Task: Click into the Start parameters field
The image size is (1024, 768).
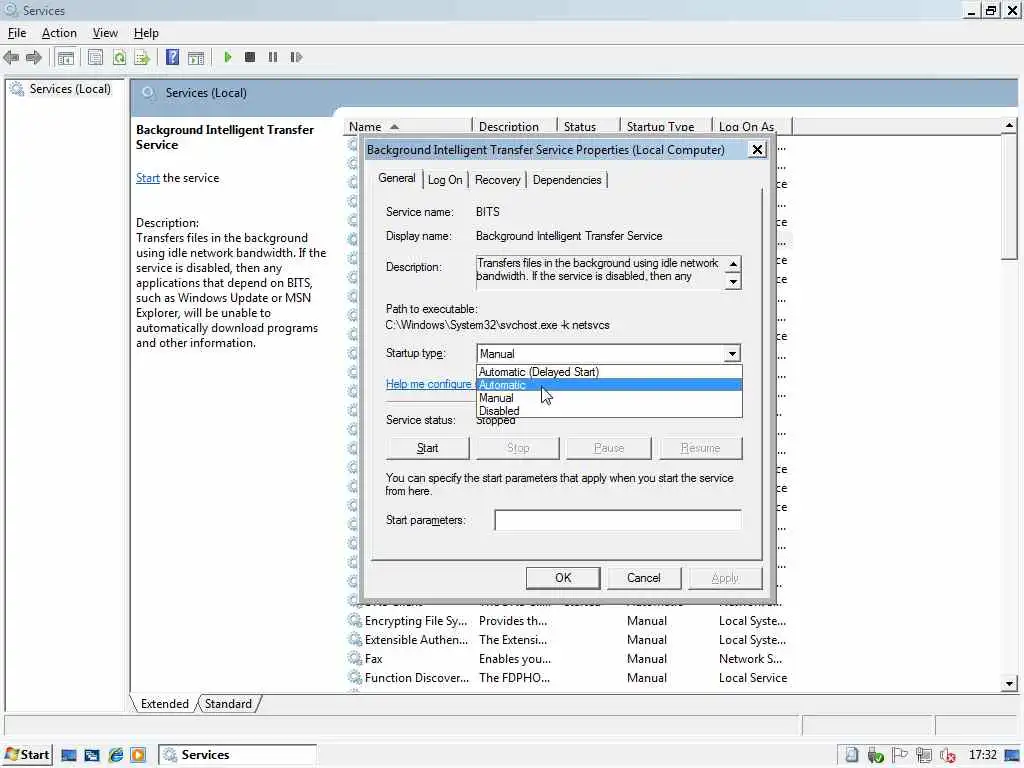Action: point(618,520)
